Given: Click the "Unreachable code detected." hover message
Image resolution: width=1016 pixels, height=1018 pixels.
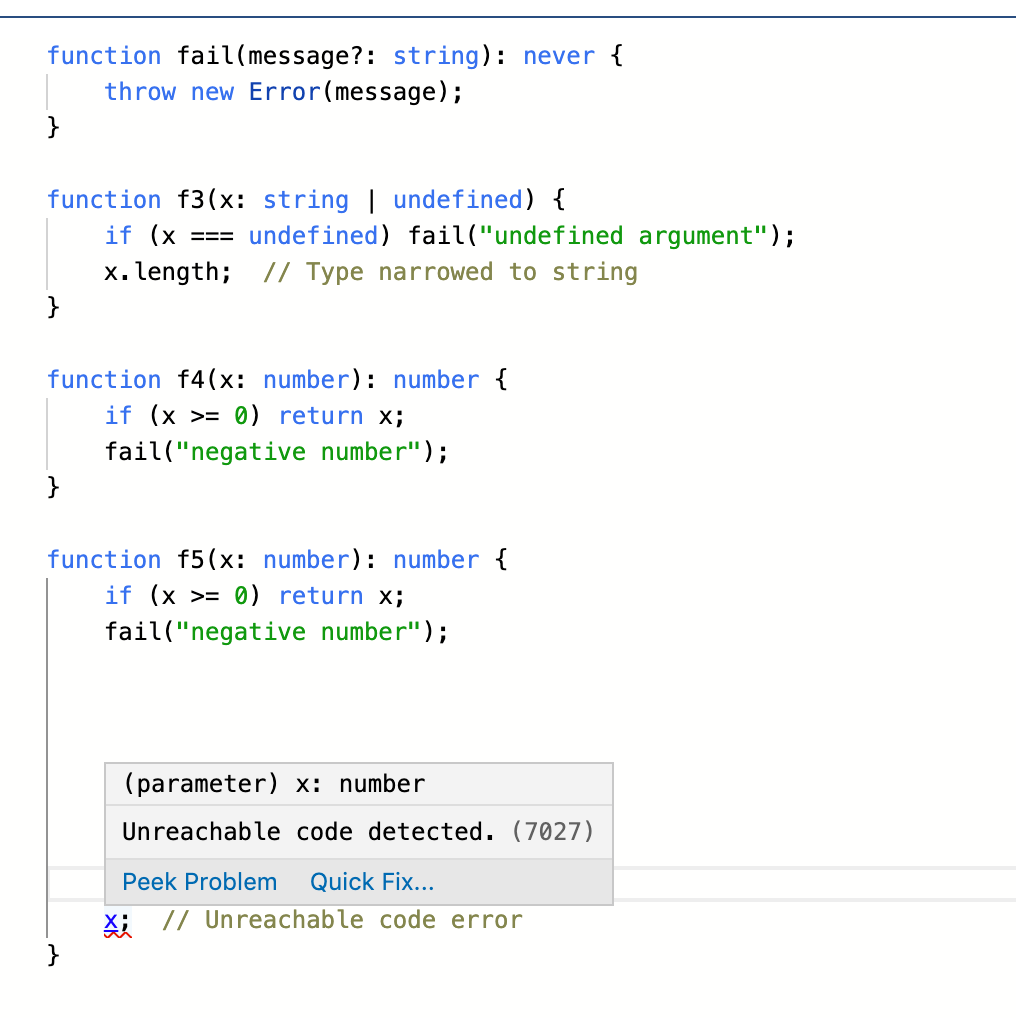Looking at the screenshot, I should tap(308, 832).
